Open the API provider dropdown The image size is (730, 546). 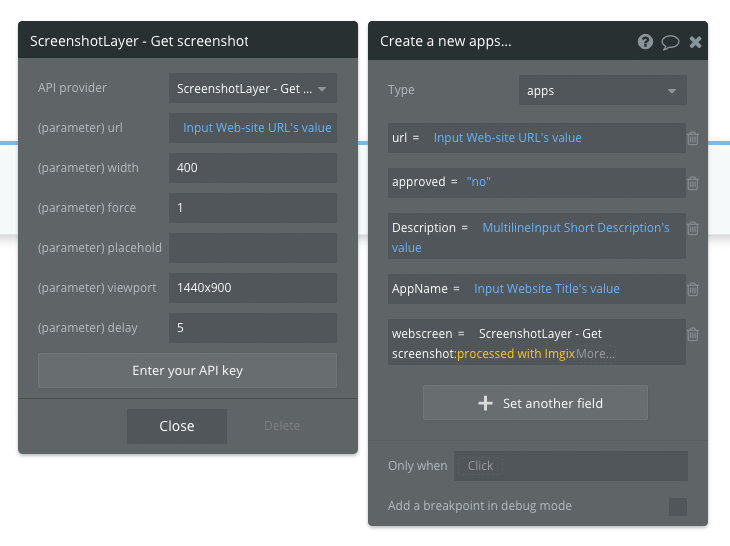[252, 89]
